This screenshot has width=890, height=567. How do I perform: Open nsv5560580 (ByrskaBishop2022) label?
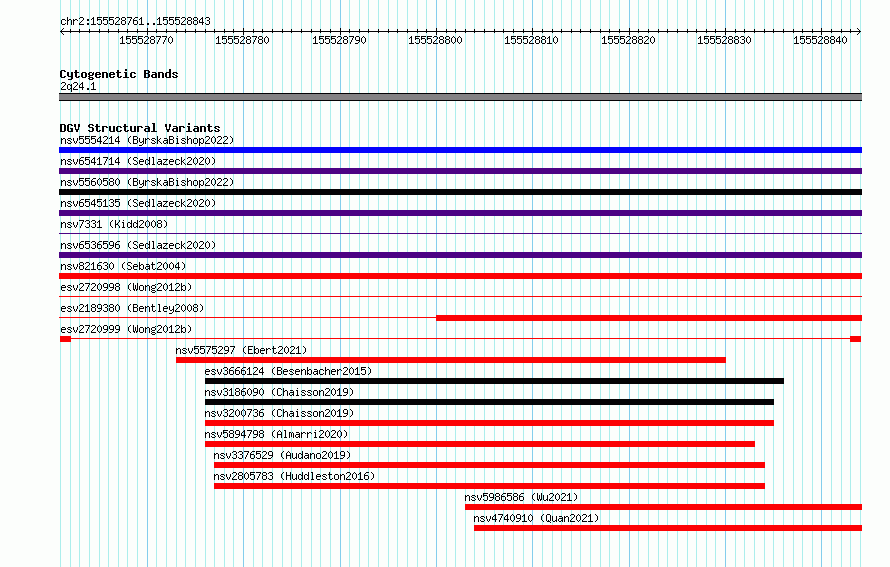(x=147, y=182)
